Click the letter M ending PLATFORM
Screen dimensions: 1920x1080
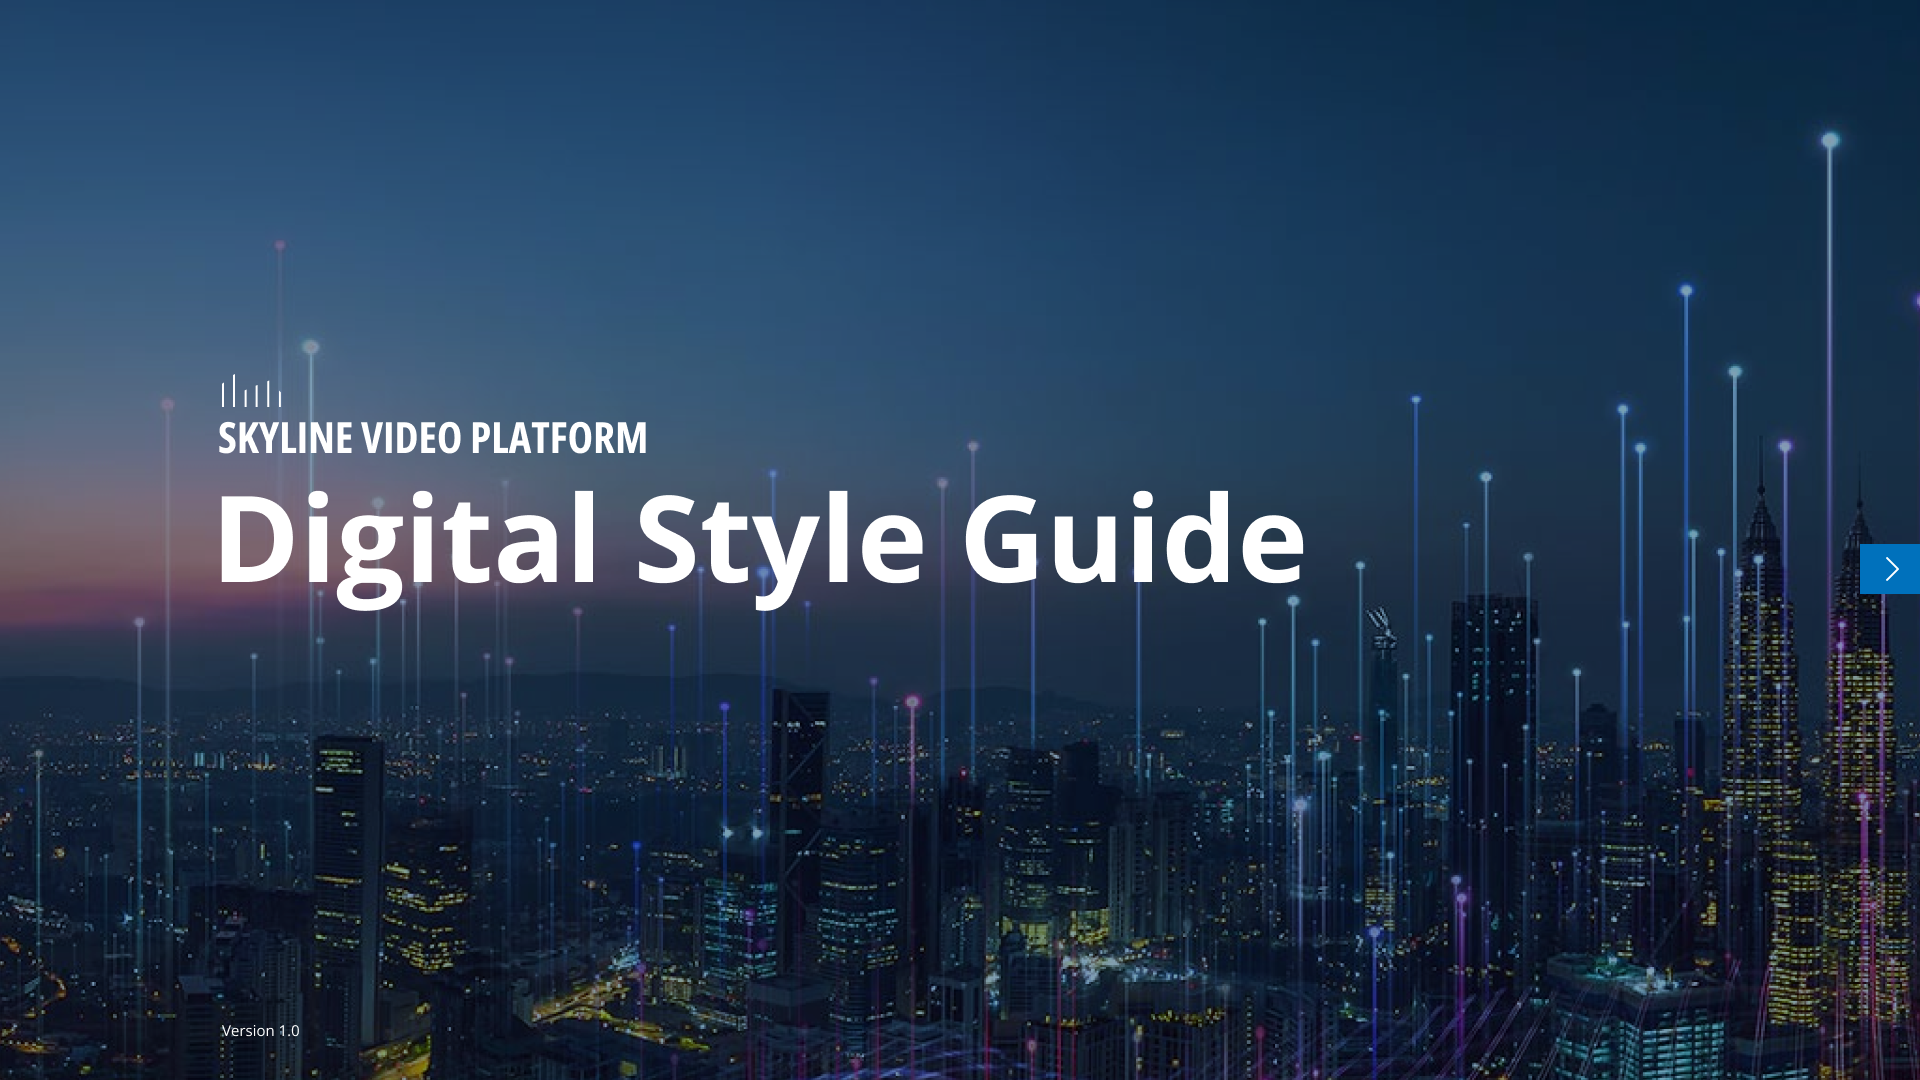click(x=632, y=439)
